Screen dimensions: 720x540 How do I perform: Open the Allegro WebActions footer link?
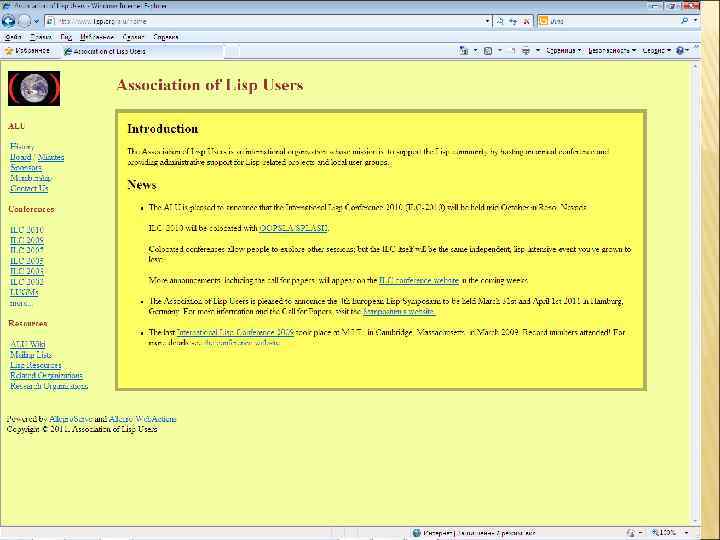142,419
